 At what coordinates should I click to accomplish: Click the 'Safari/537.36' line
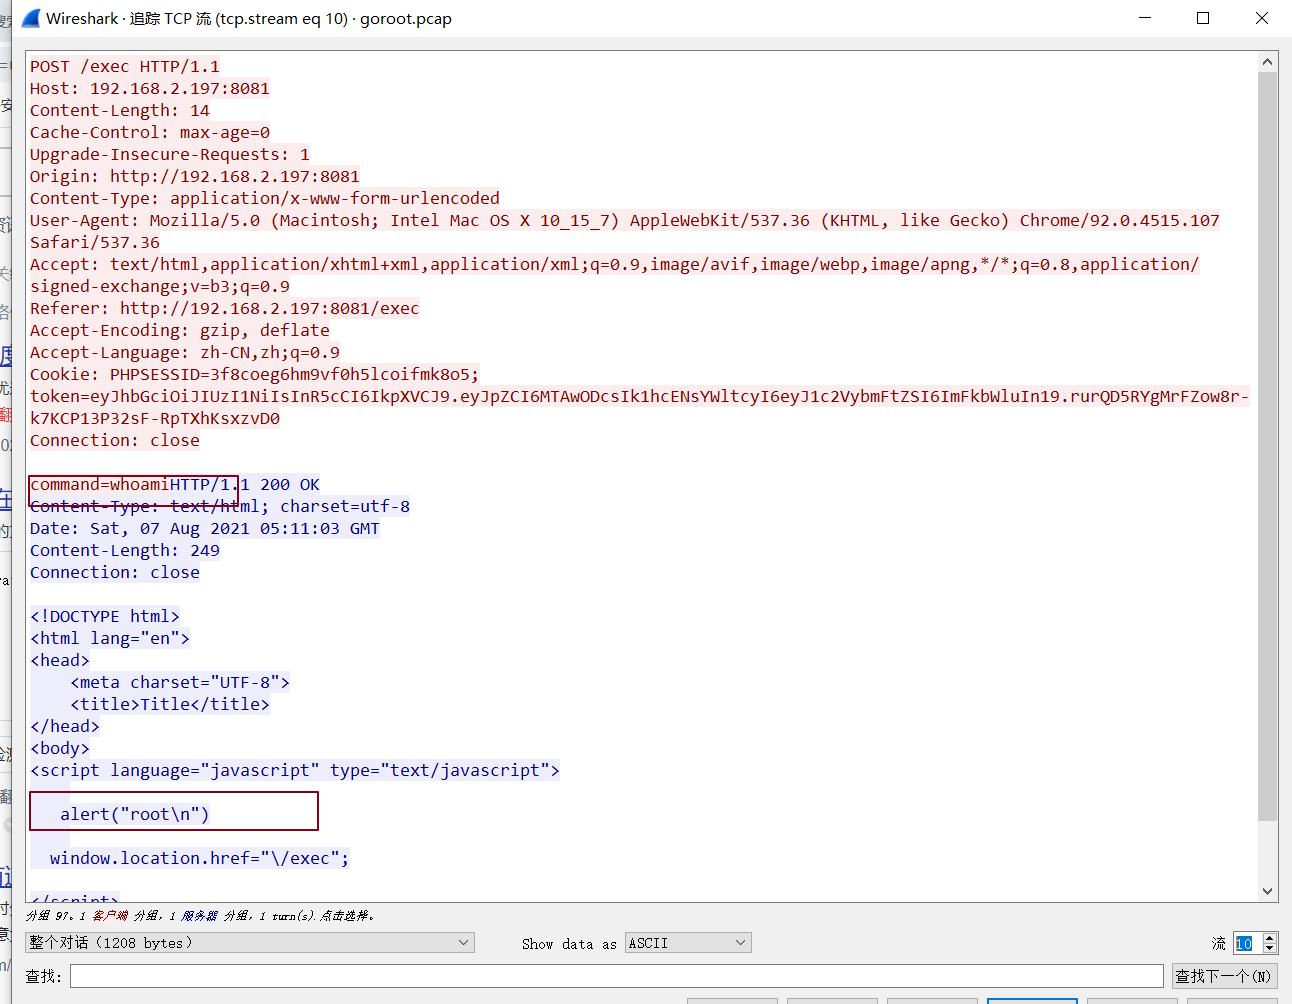point(95,243)
